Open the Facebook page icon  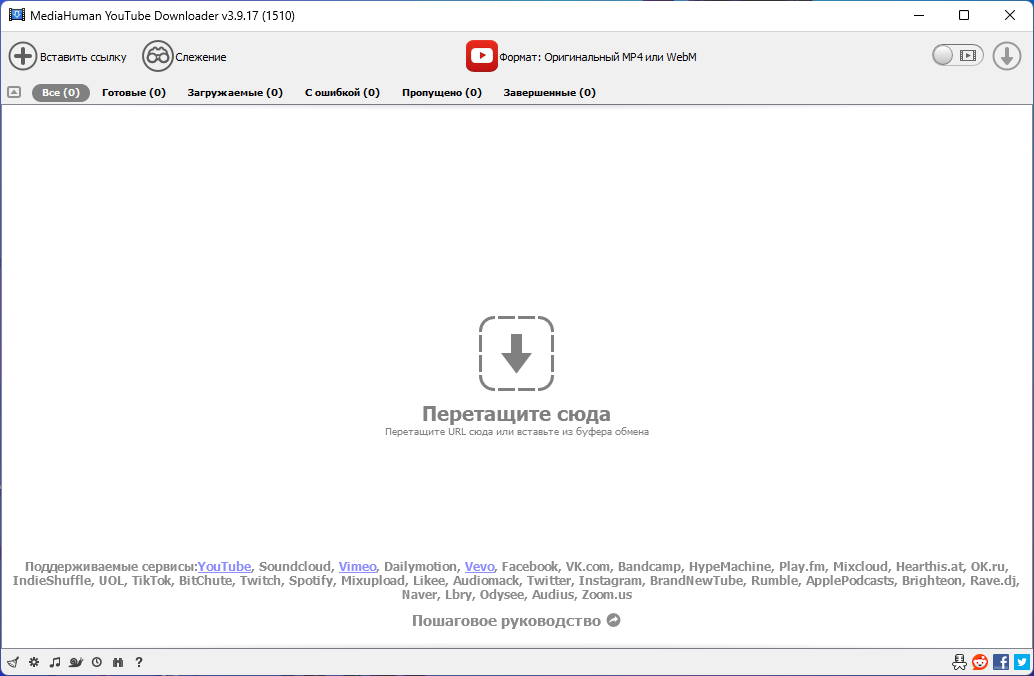[1001, 662]
